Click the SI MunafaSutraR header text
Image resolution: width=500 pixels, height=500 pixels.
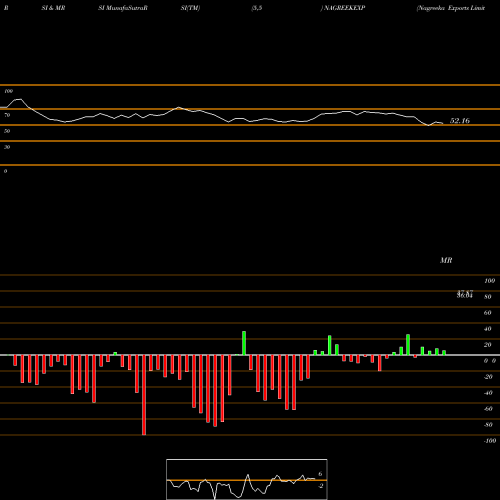pos(123,8)
